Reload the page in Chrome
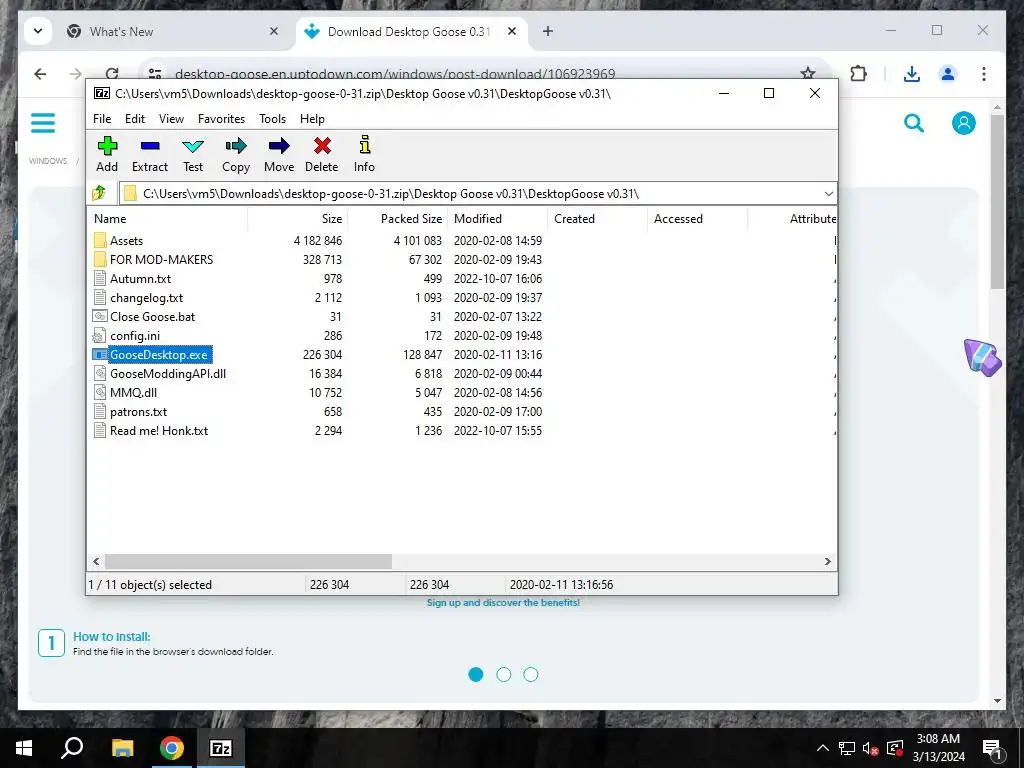The height and width of the screenshot is (768, 1024). click(112, 74)
